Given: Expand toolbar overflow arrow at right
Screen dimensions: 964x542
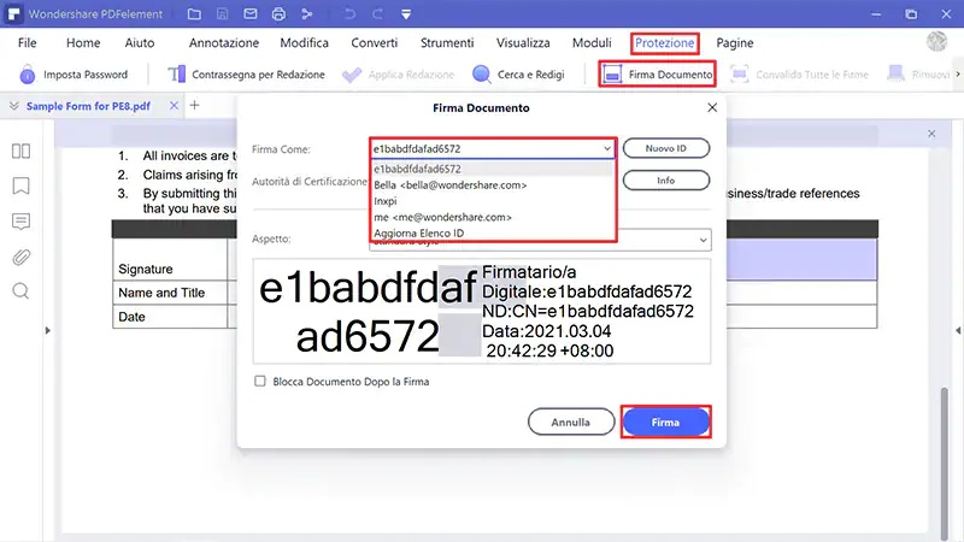Looking at the screenshot, I should (x=957, y=74).
